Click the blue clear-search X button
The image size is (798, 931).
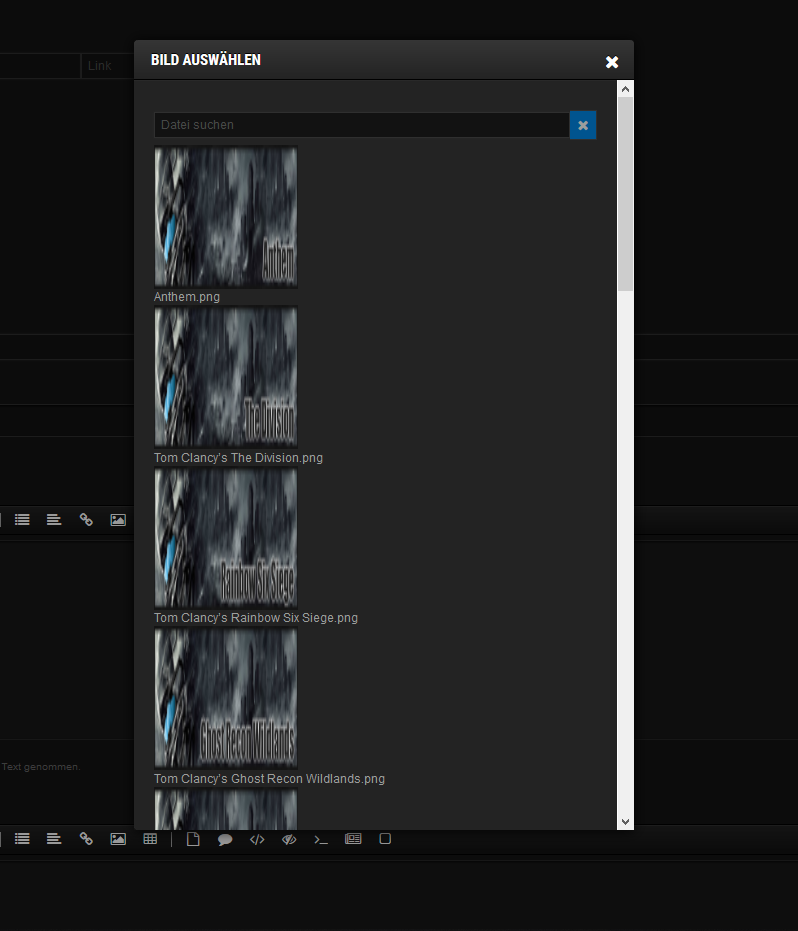click(583, 125)
